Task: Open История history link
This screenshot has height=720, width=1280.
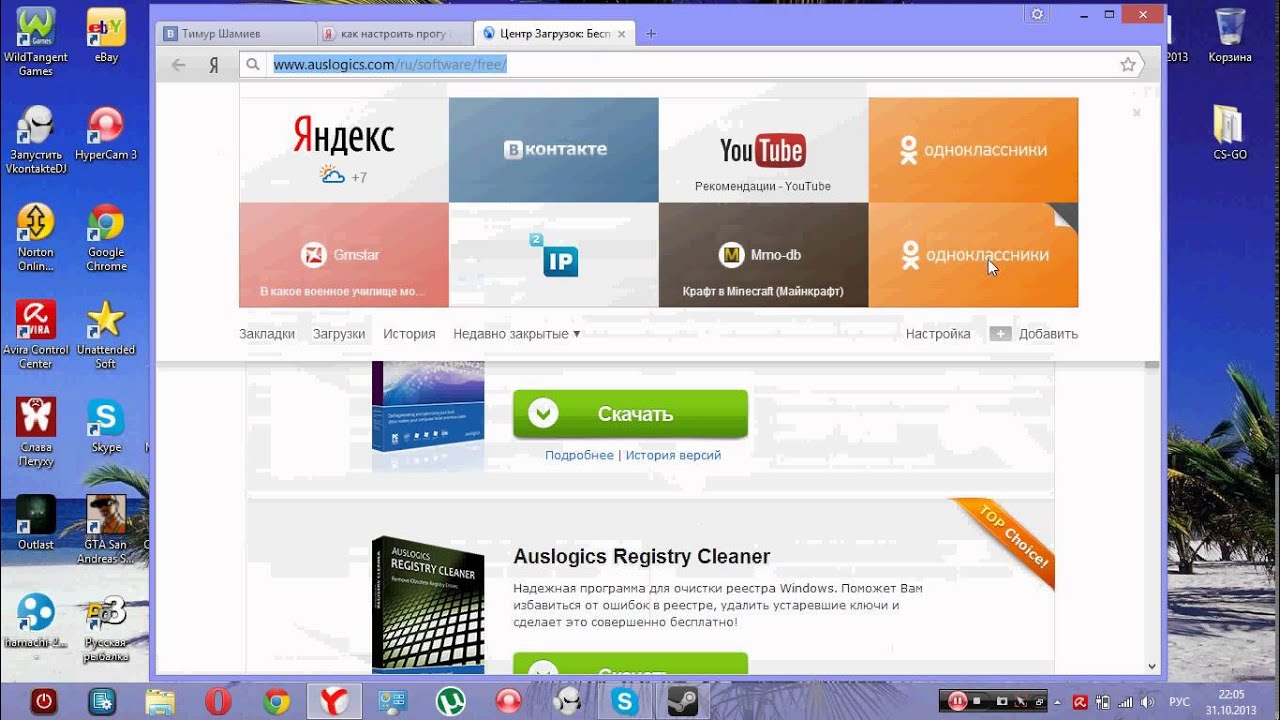Action: tap(409, 334)
